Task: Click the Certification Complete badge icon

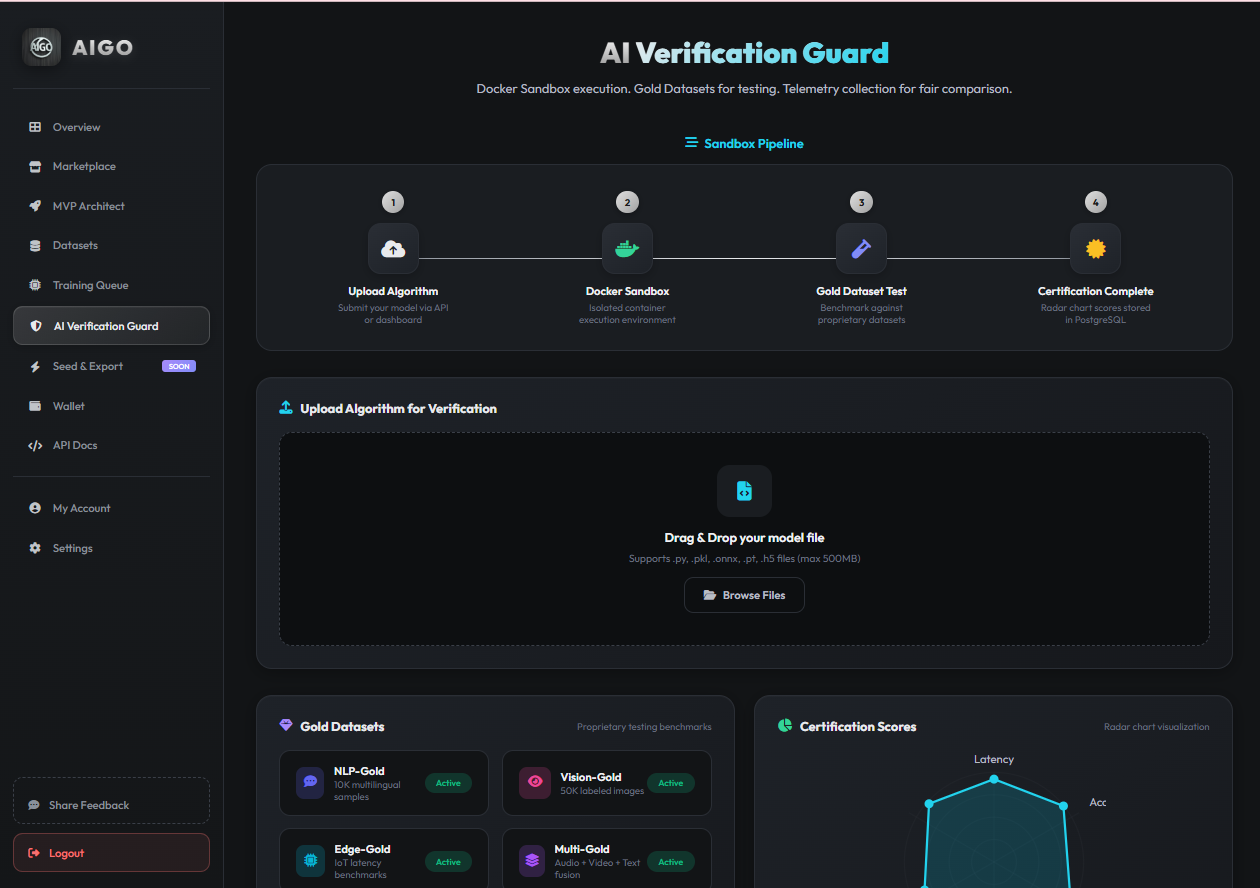Action: coord(1095,248)
